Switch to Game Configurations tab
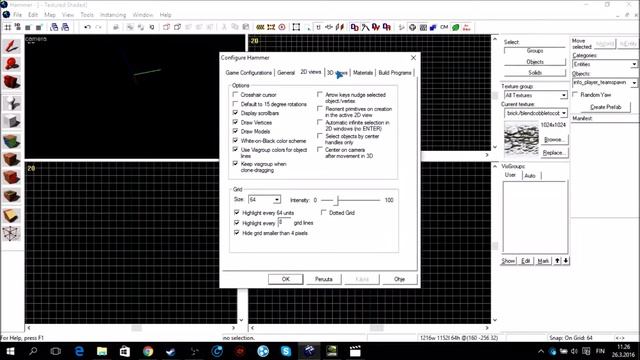 [249, 73]
